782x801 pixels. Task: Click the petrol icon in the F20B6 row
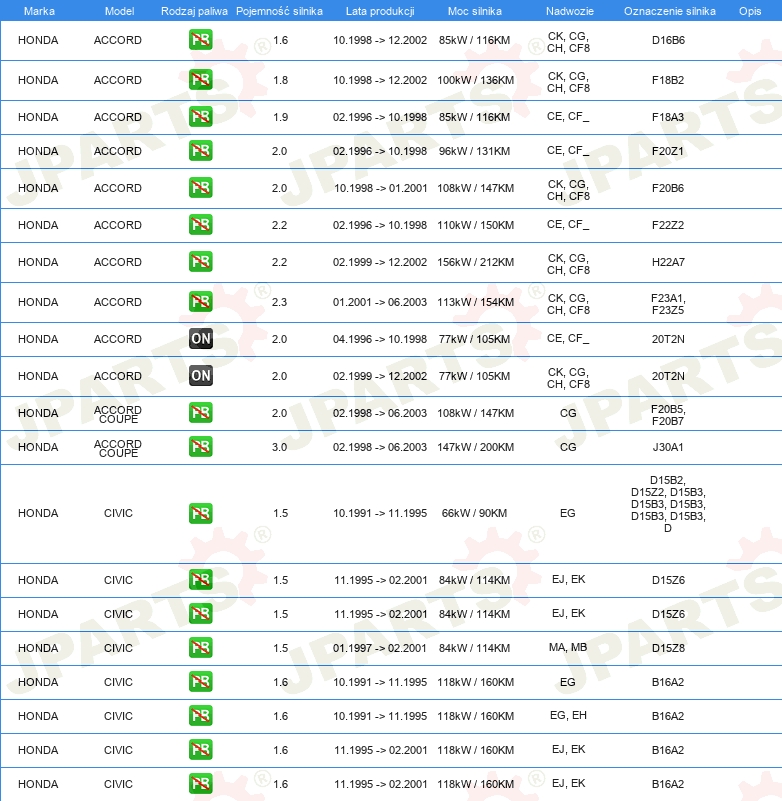point(200,187)
